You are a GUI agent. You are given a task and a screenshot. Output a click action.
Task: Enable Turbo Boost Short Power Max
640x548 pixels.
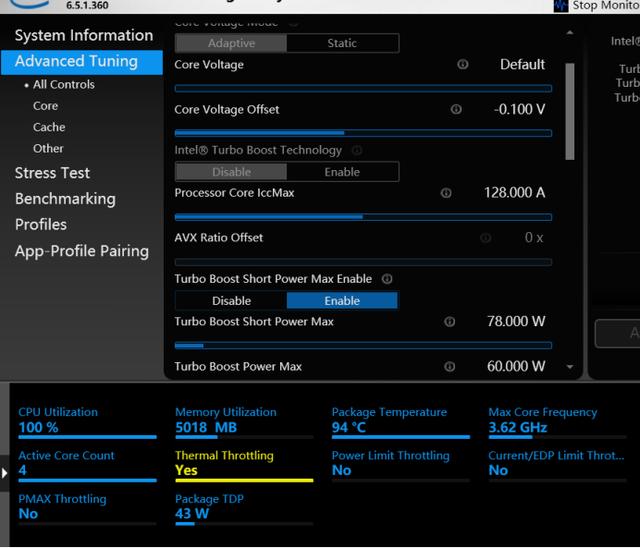pos(342,301)
